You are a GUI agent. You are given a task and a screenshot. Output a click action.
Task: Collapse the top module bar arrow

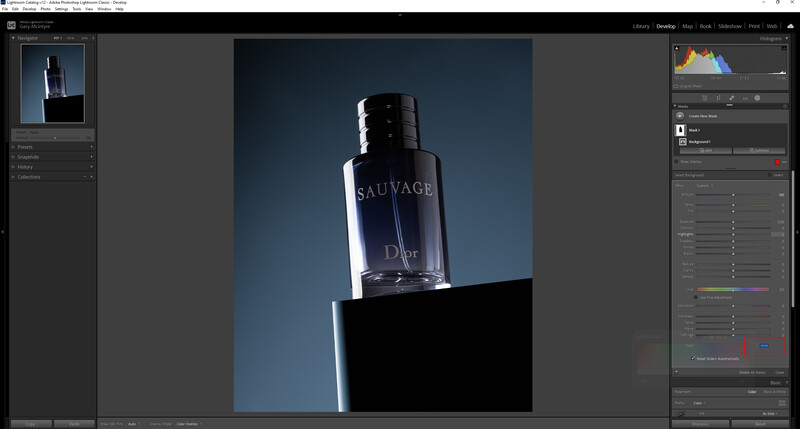[x=400, y=15]
